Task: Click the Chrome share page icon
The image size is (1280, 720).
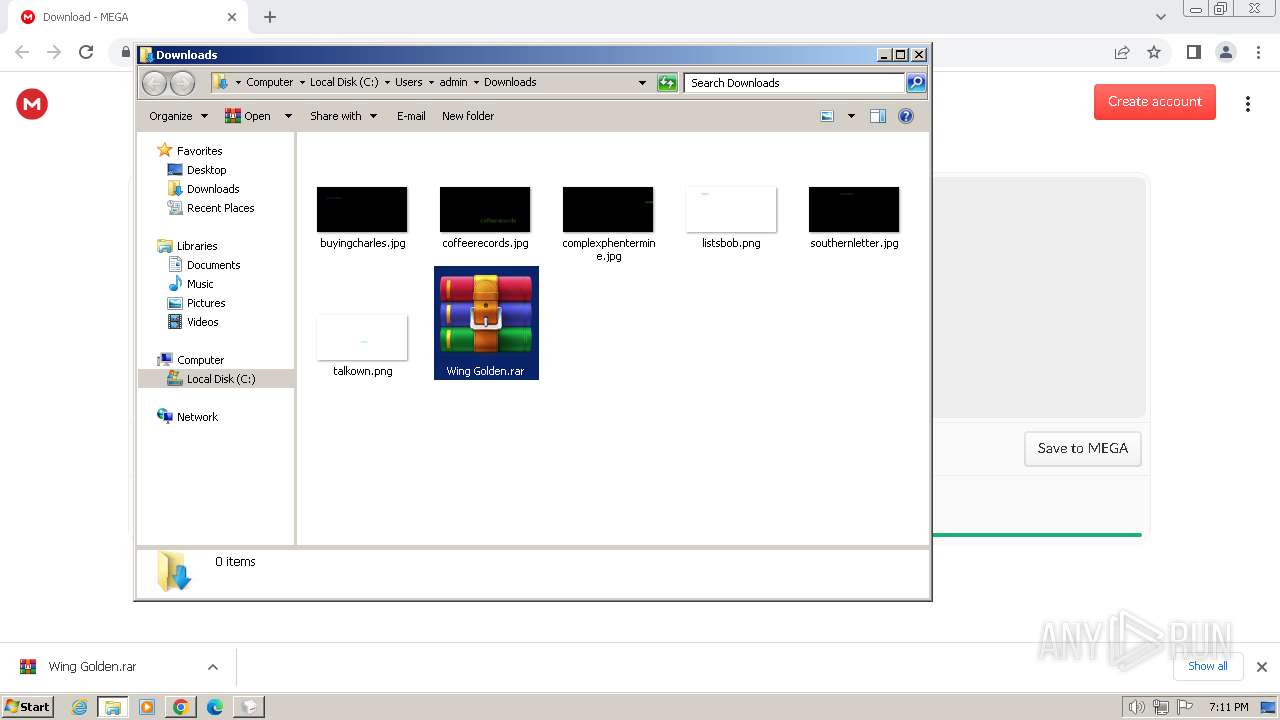Action: (x=1122, y=52)
